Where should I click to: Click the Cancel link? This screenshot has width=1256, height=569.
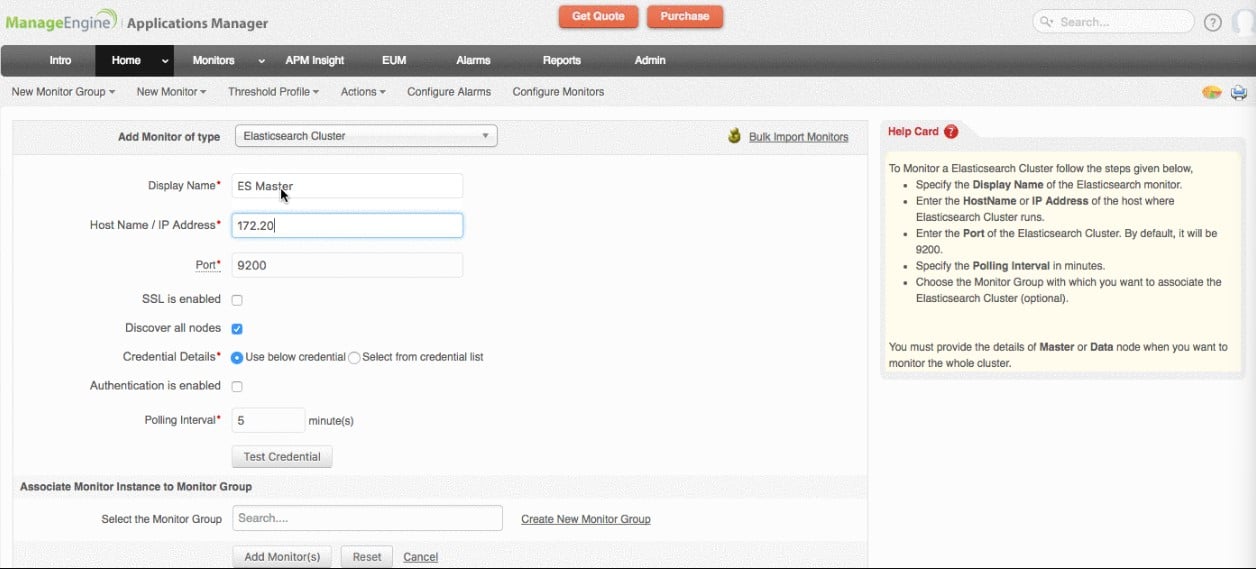(x=421, y=557)
